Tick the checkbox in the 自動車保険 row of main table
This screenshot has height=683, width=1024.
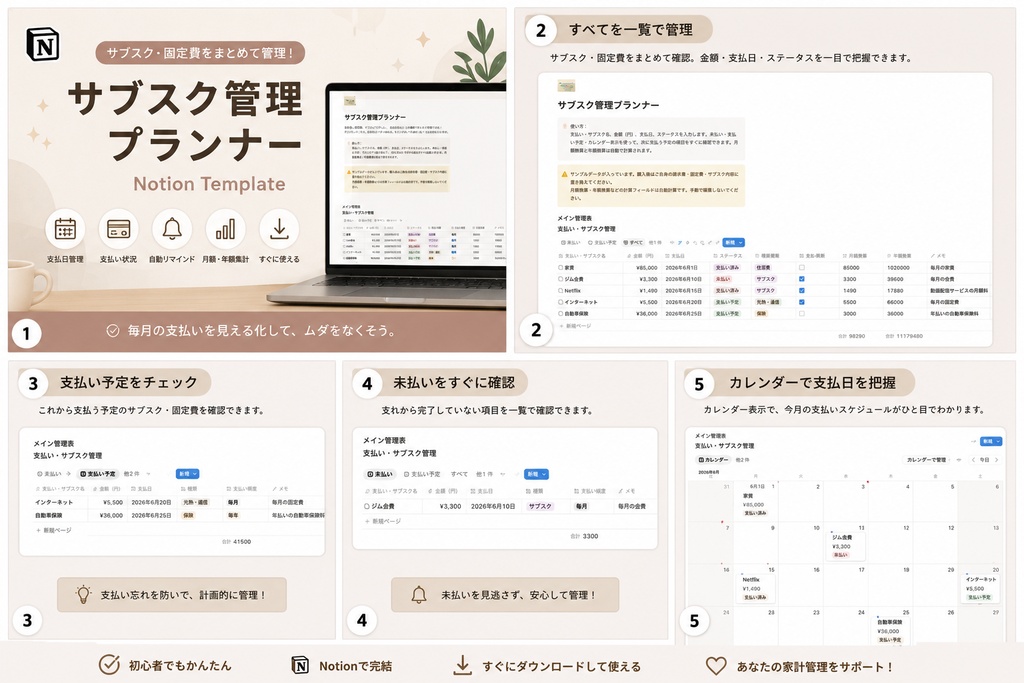click(802, 313)
